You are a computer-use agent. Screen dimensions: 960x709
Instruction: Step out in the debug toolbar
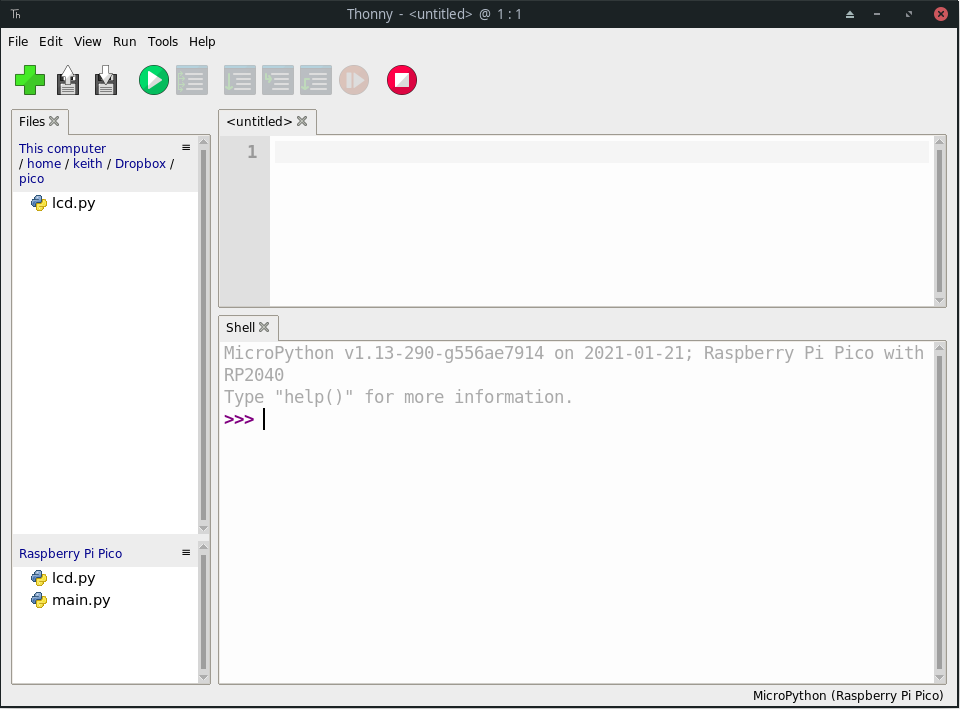click(316, 80)
